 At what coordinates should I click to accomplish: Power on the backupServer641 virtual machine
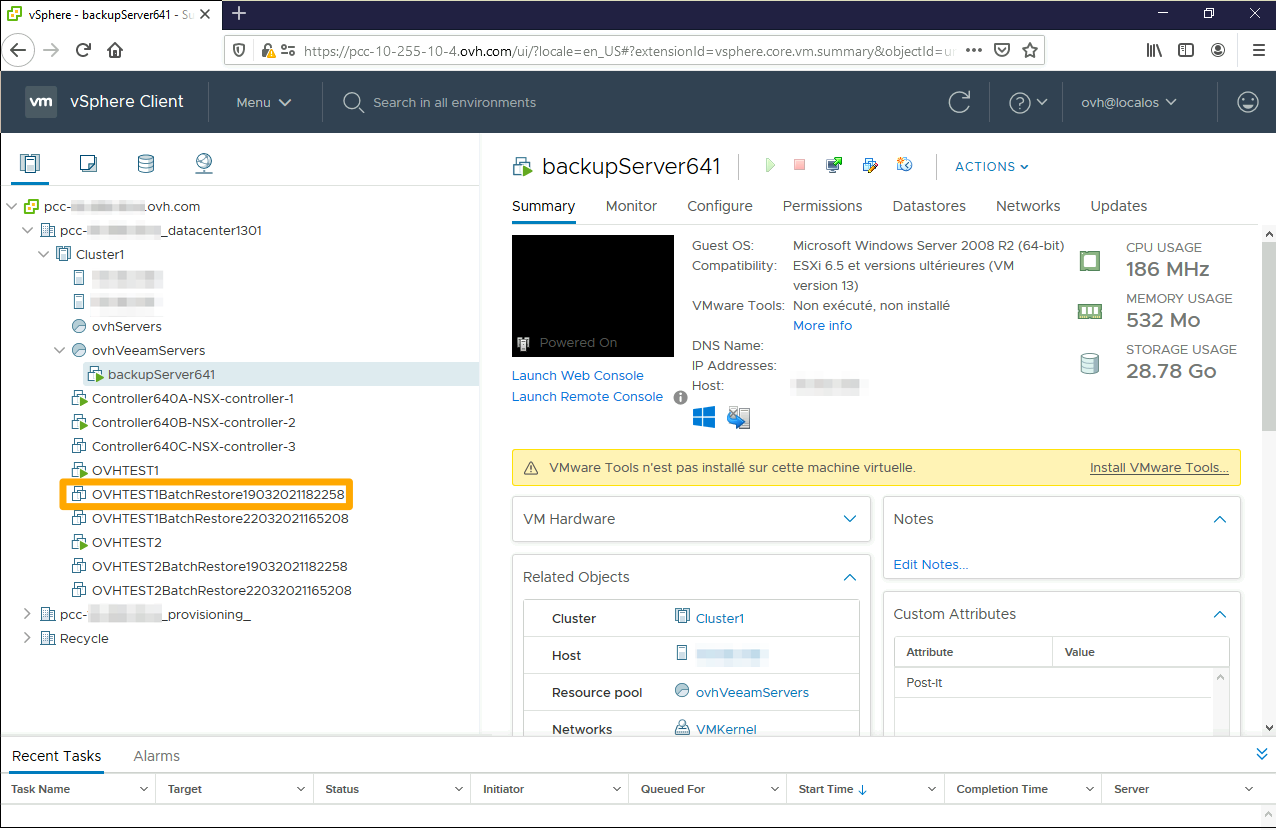click(769, 165)
